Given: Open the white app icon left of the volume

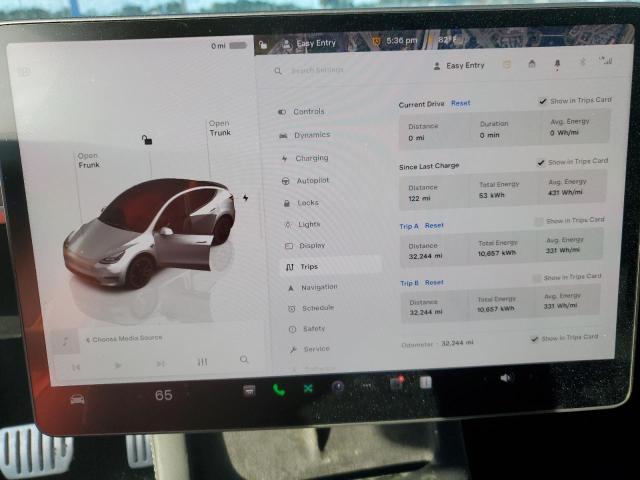Looking at the screenshot, I should pyautogui.click(x=425, y=382).
